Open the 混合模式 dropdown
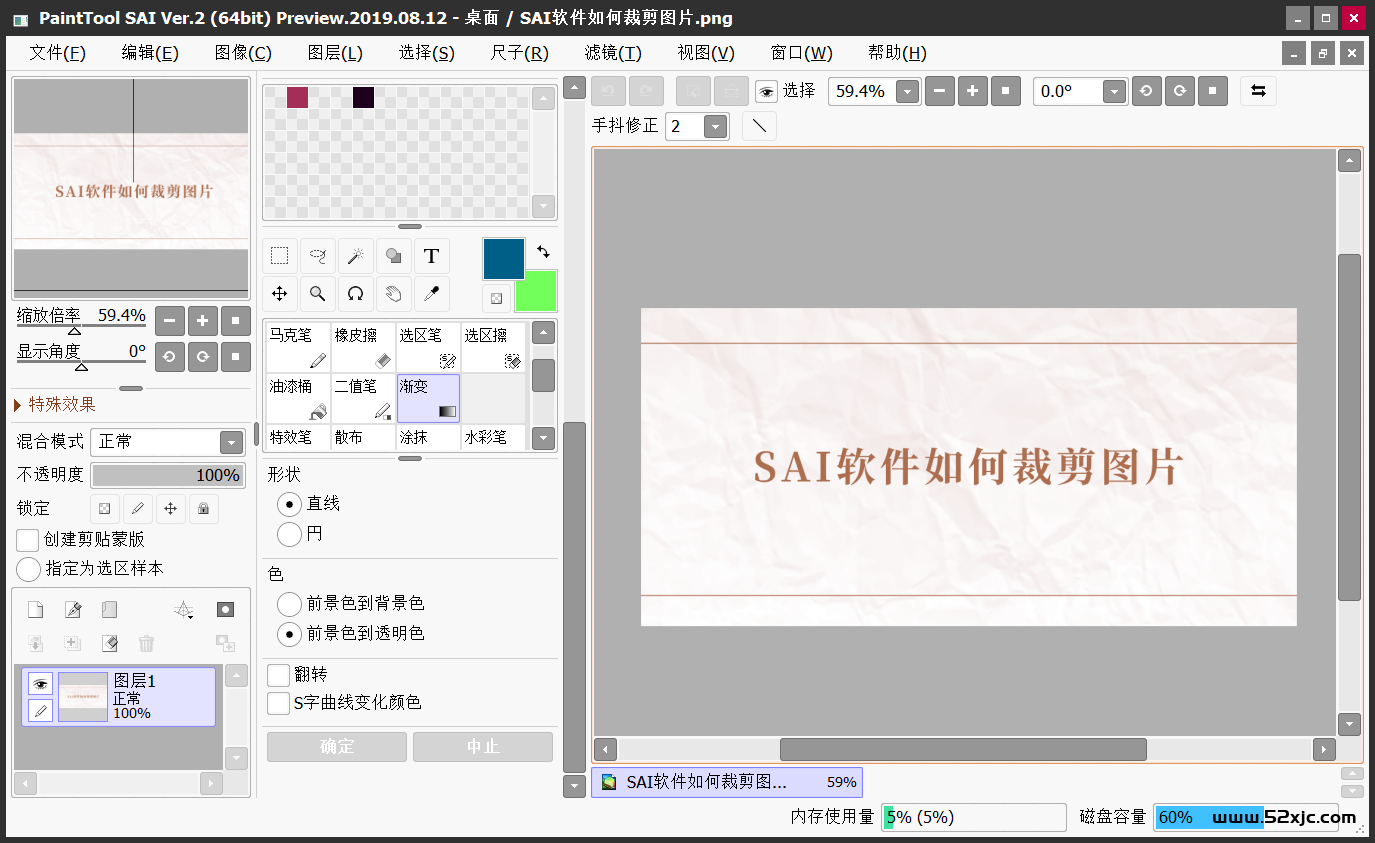This screenshot has width=1375, height=843. pos(231,442)
